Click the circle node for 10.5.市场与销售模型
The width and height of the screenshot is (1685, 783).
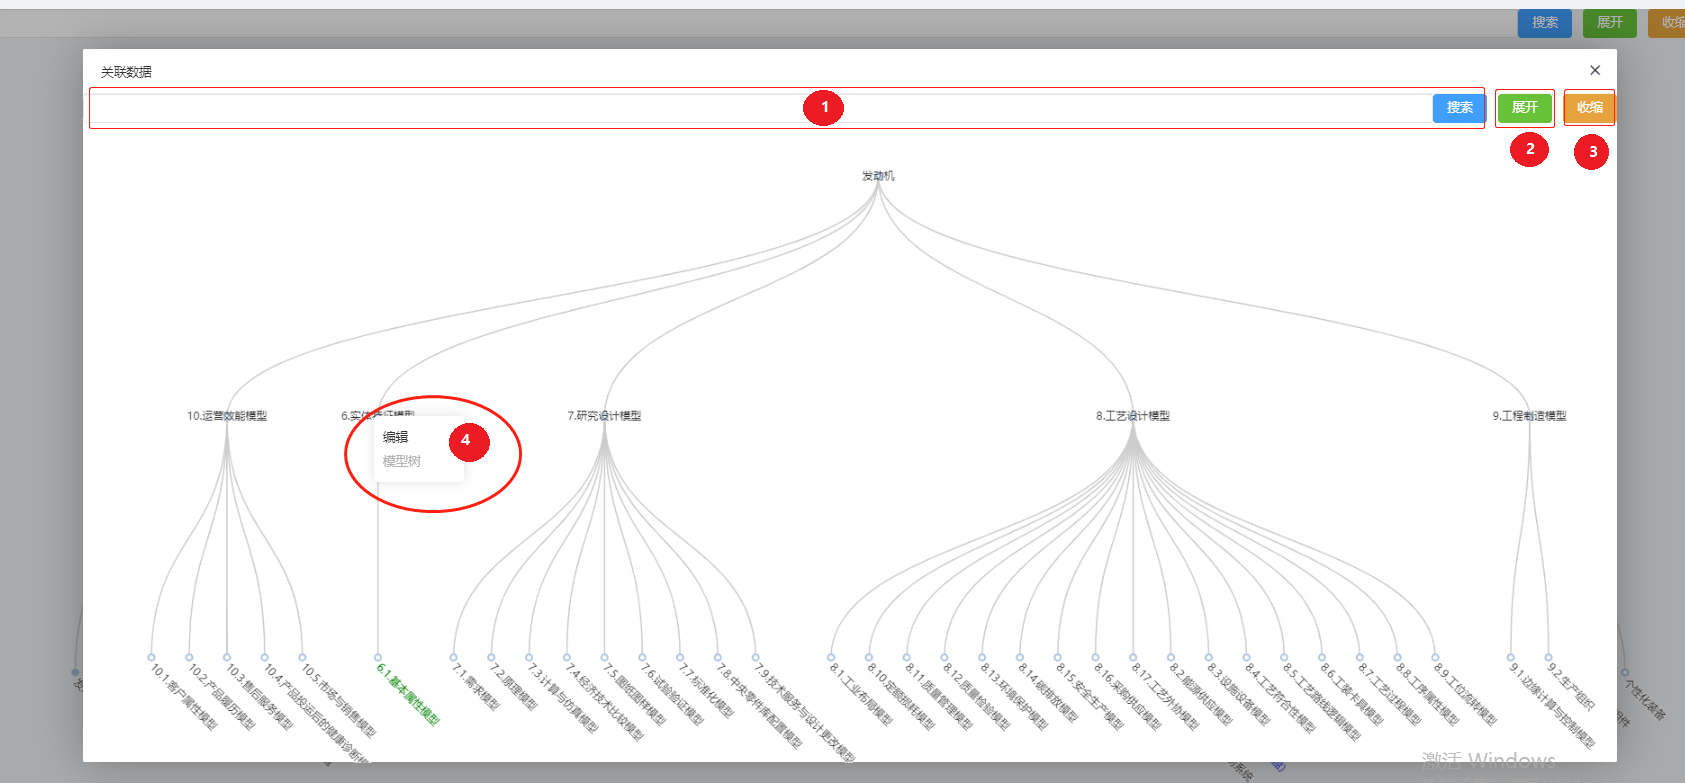[302, 658]
